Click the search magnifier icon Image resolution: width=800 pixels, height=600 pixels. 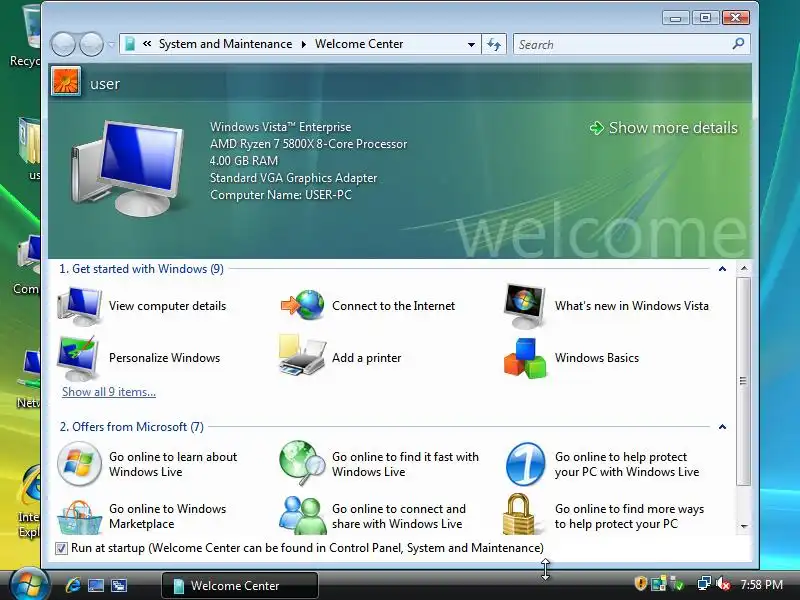pyautogui.click(x=738, y=44)
